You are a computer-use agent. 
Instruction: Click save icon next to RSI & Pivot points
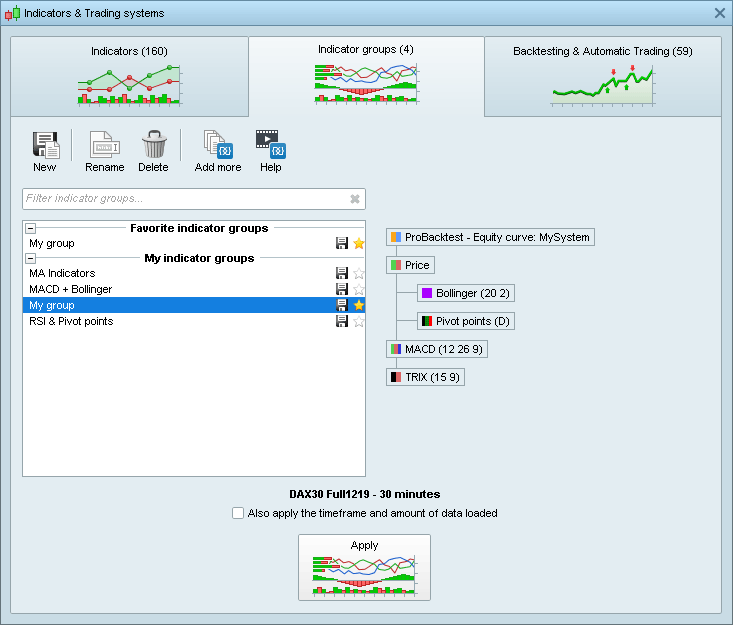pyautogui.click(x=342, y=321)
